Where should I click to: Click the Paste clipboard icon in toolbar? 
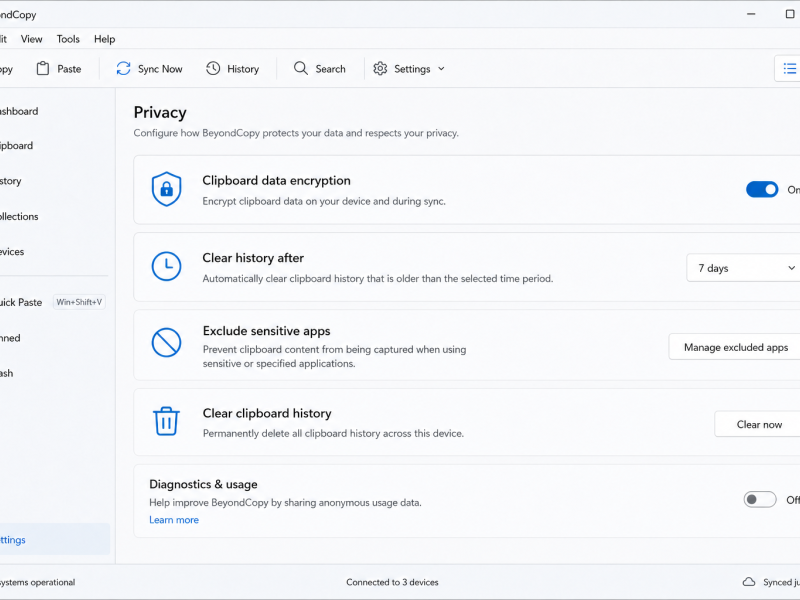[43, 68]
